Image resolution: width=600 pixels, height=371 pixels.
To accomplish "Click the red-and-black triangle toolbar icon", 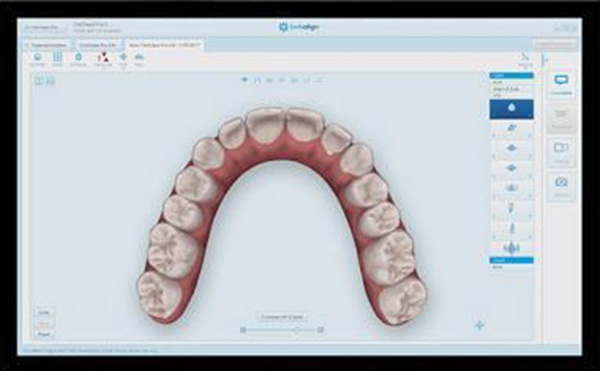I will pos(103,57).
